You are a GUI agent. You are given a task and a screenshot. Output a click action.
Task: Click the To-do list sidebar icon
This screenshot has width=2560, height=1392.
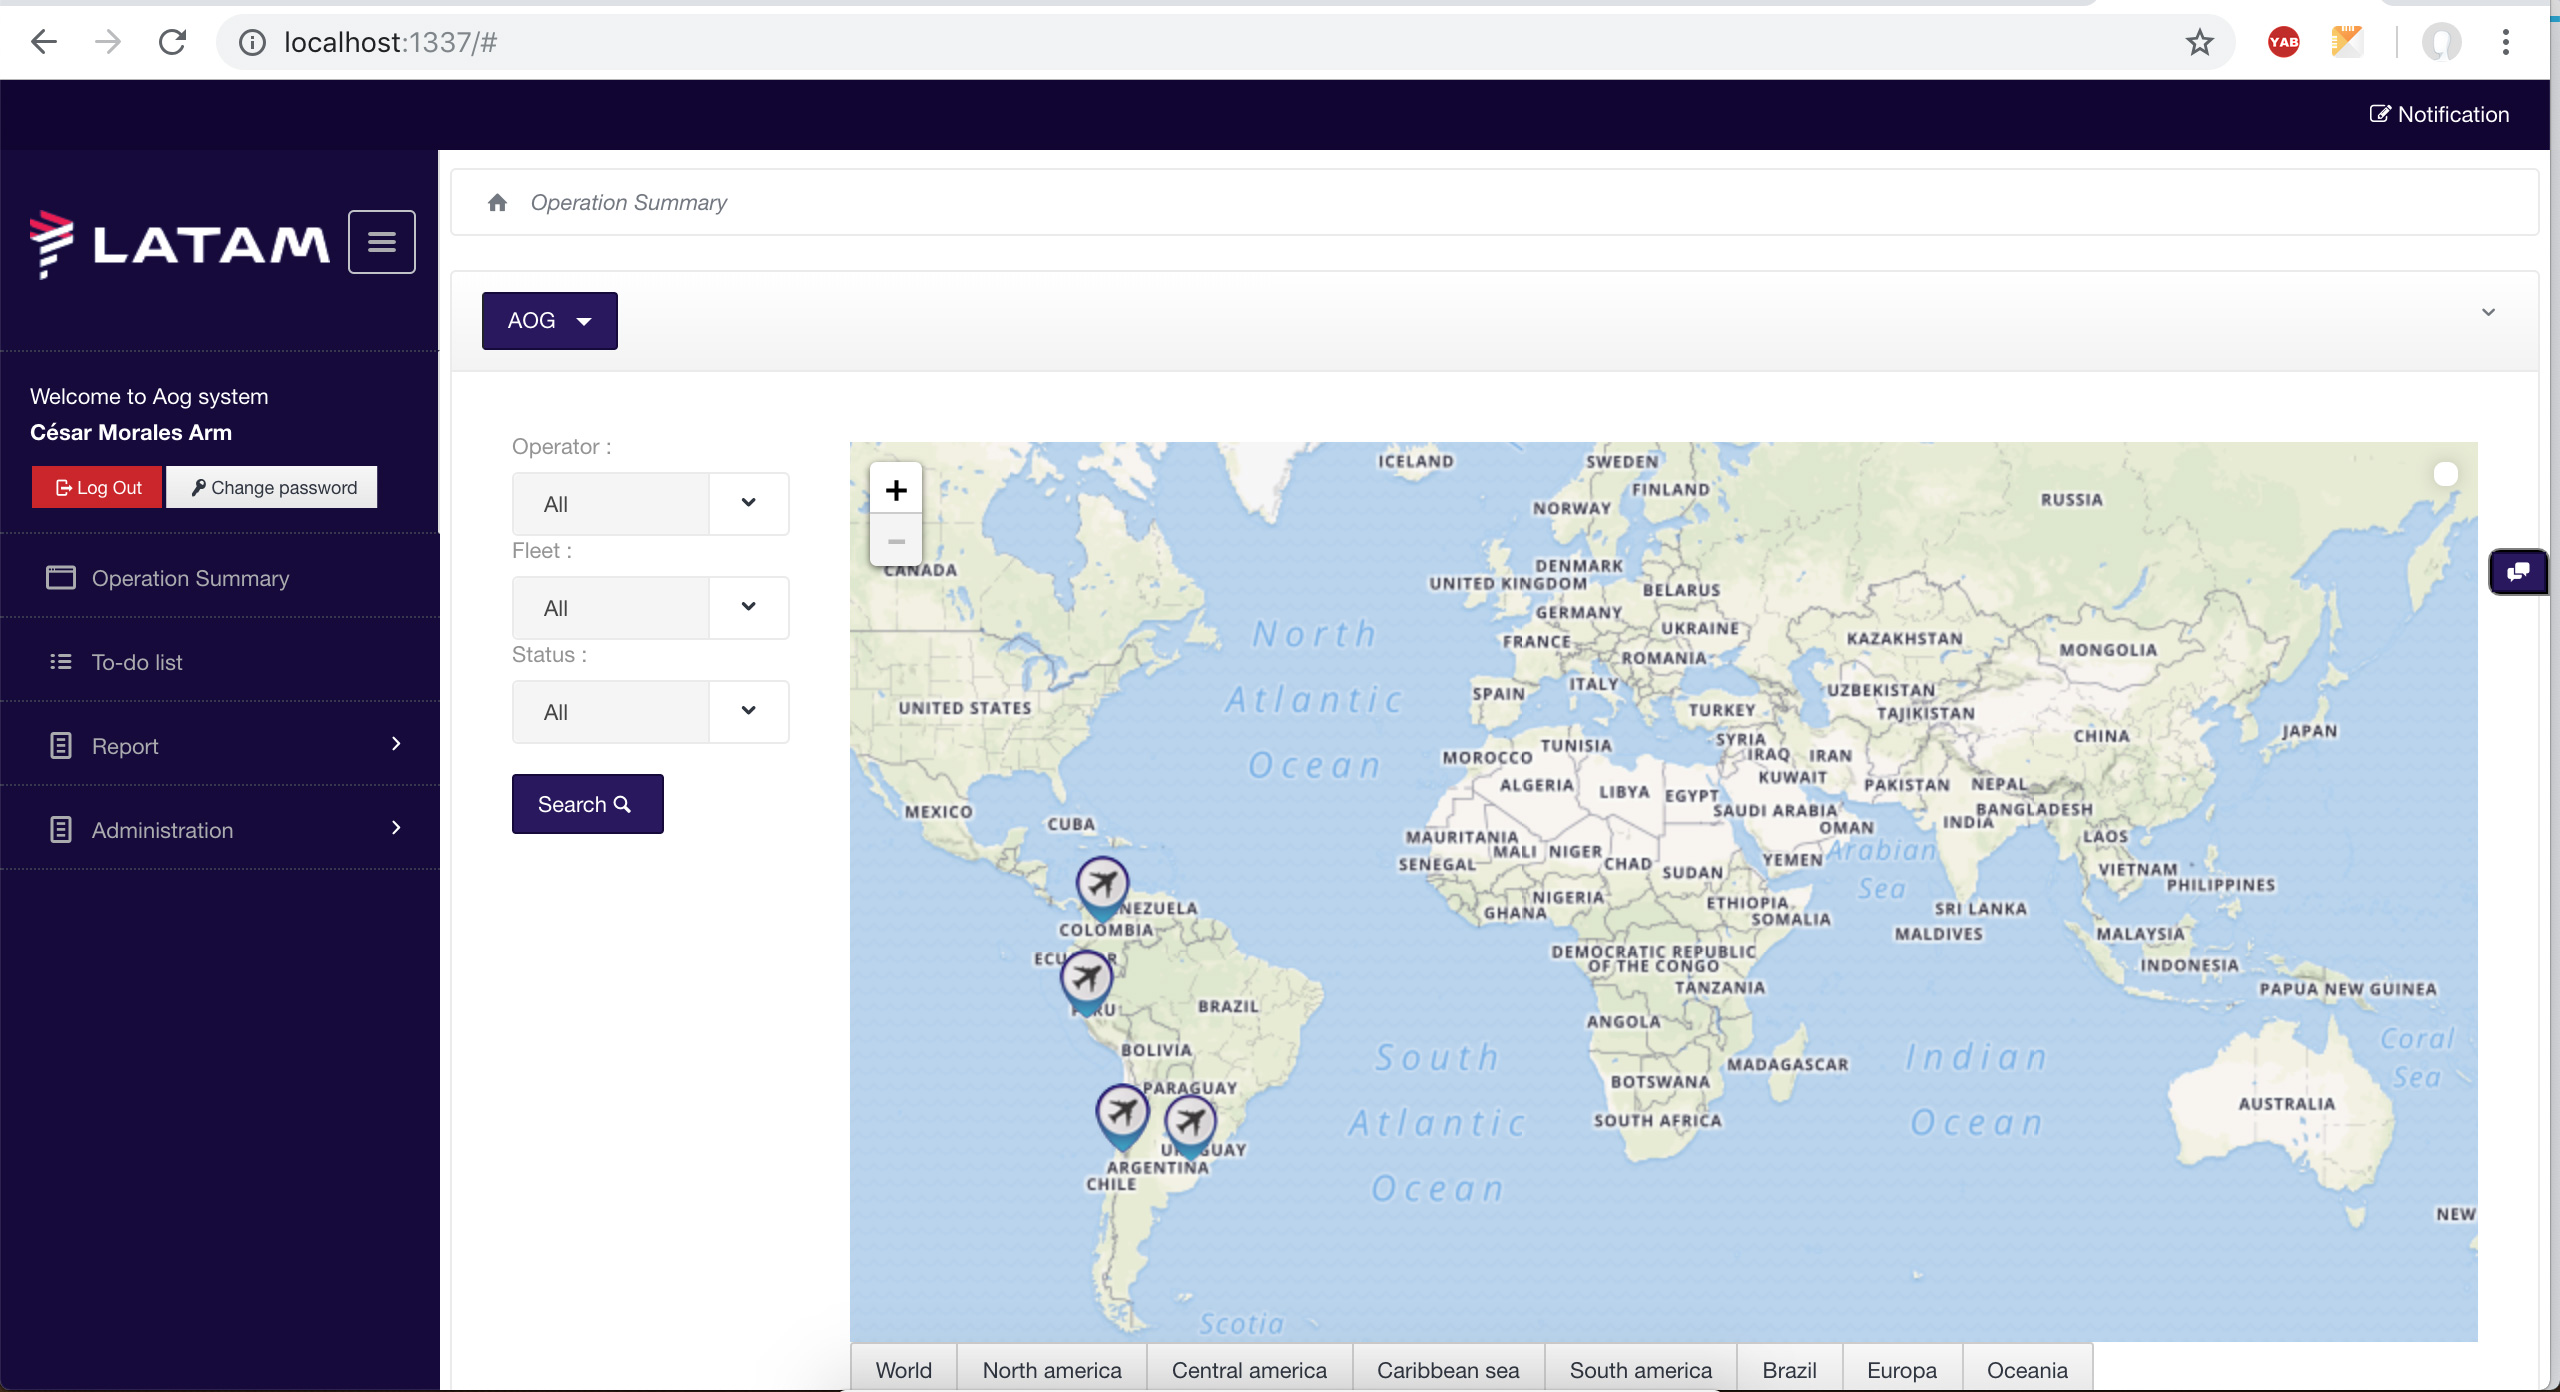click(61, 662)
